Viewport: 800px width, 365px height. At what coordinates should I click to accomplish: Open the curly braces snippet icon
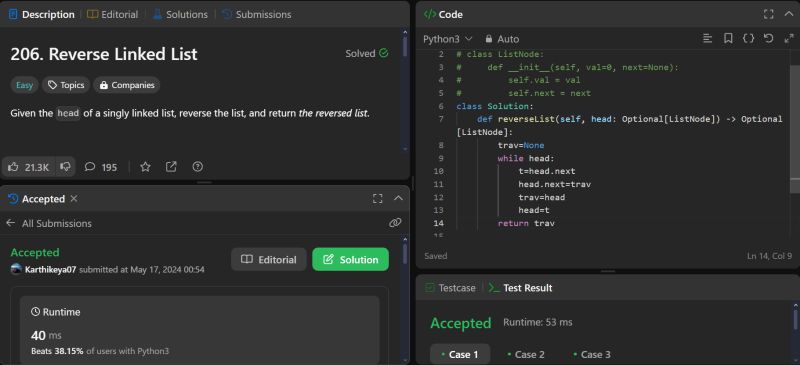coord(748,38)
